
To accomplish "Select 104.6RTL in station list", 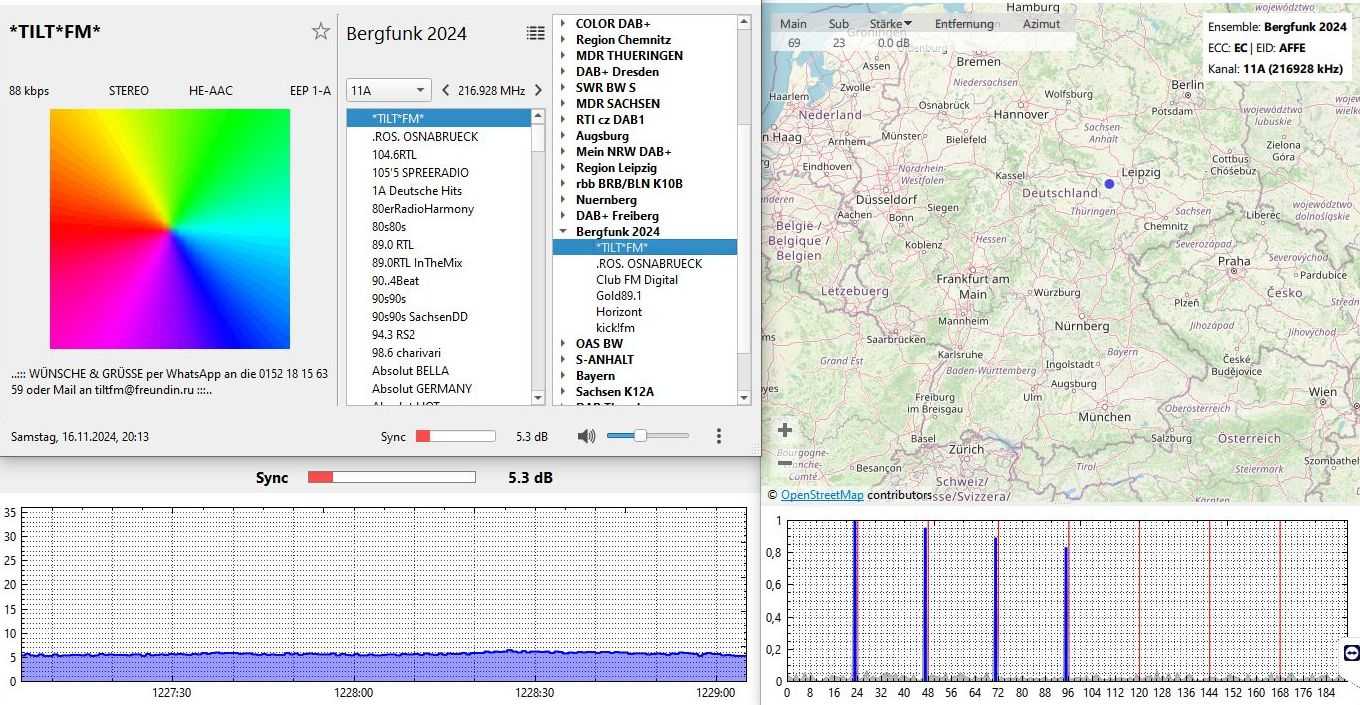I will coord(394,155).
